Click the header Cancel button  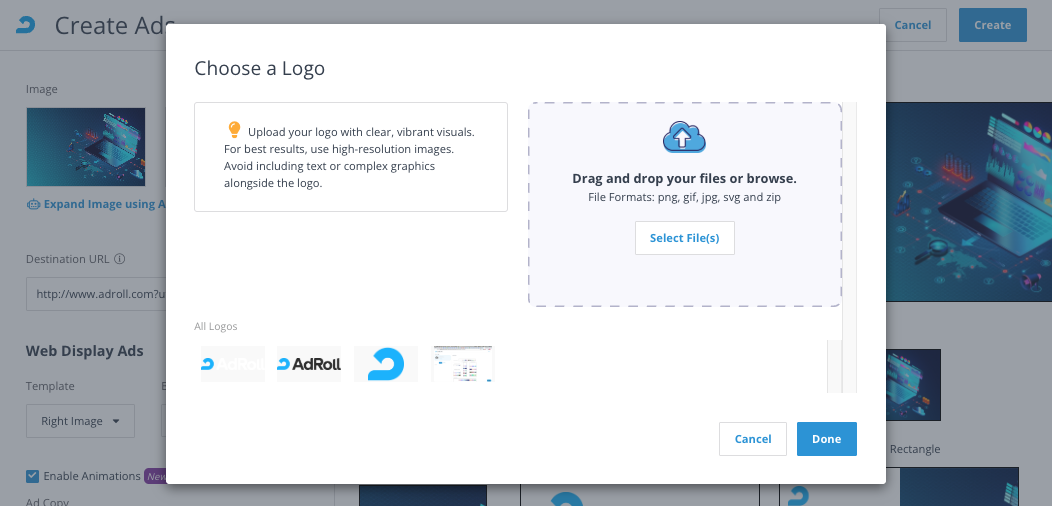click(912, 25)
